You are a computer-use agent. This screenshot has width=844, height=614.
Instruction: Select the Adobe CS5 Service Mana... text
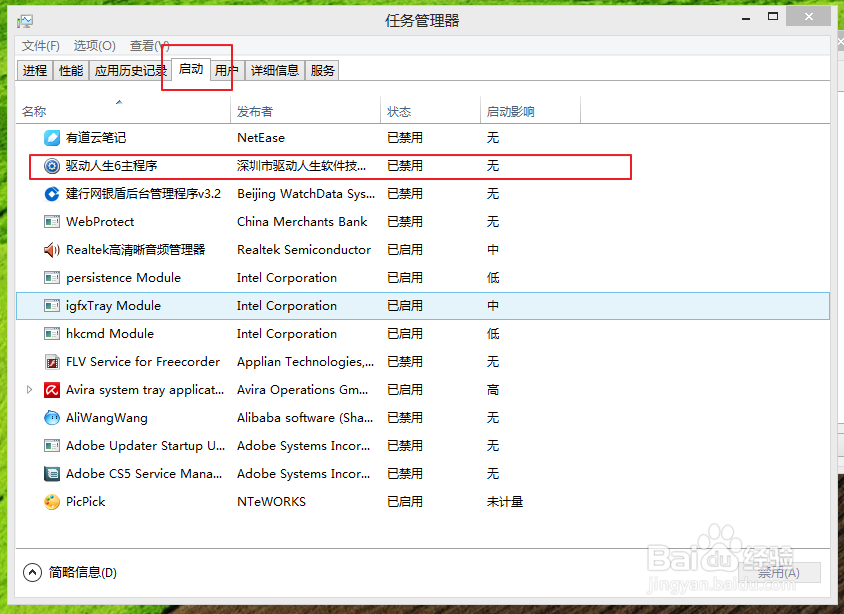[x=144, y=474]
